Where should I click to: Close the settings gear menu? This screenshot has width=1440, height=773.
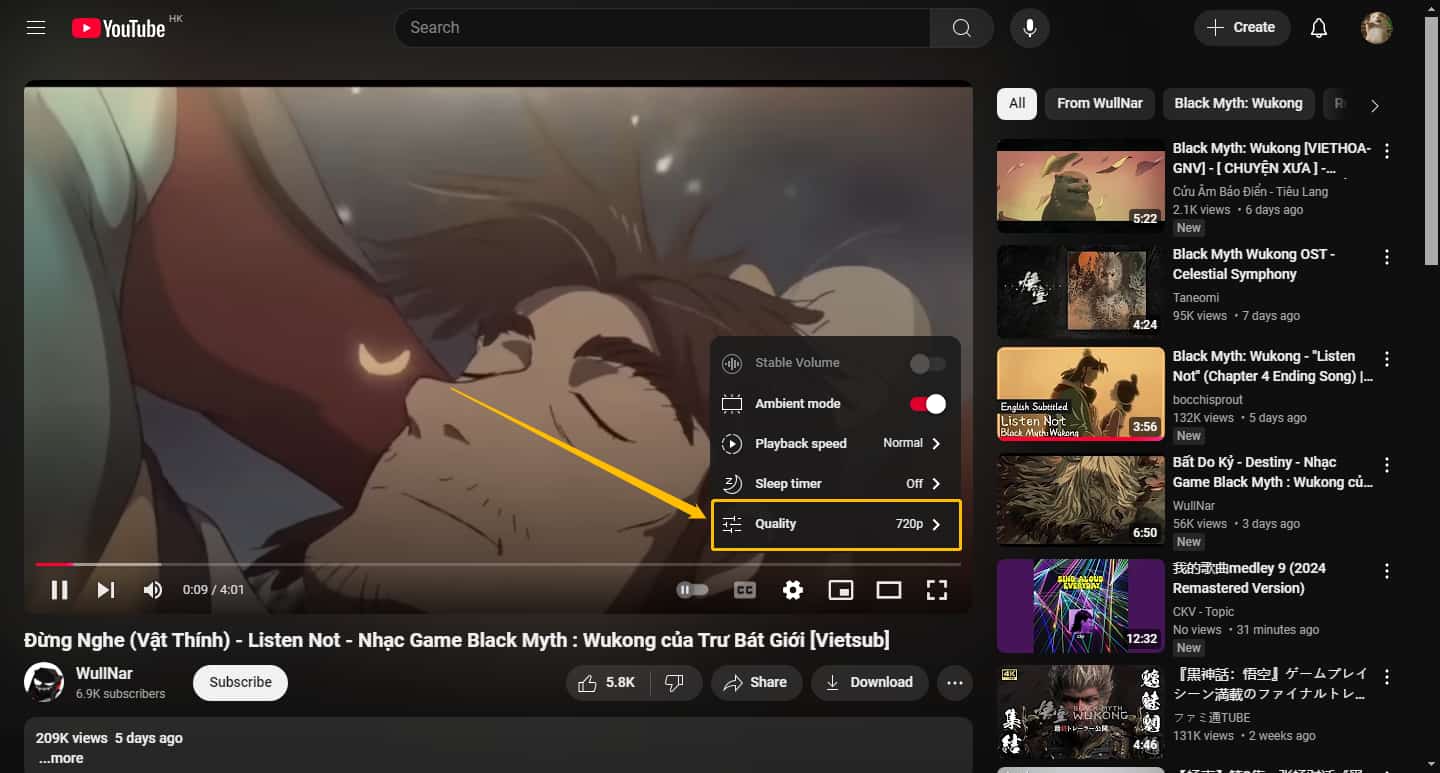tap(793, 590)
